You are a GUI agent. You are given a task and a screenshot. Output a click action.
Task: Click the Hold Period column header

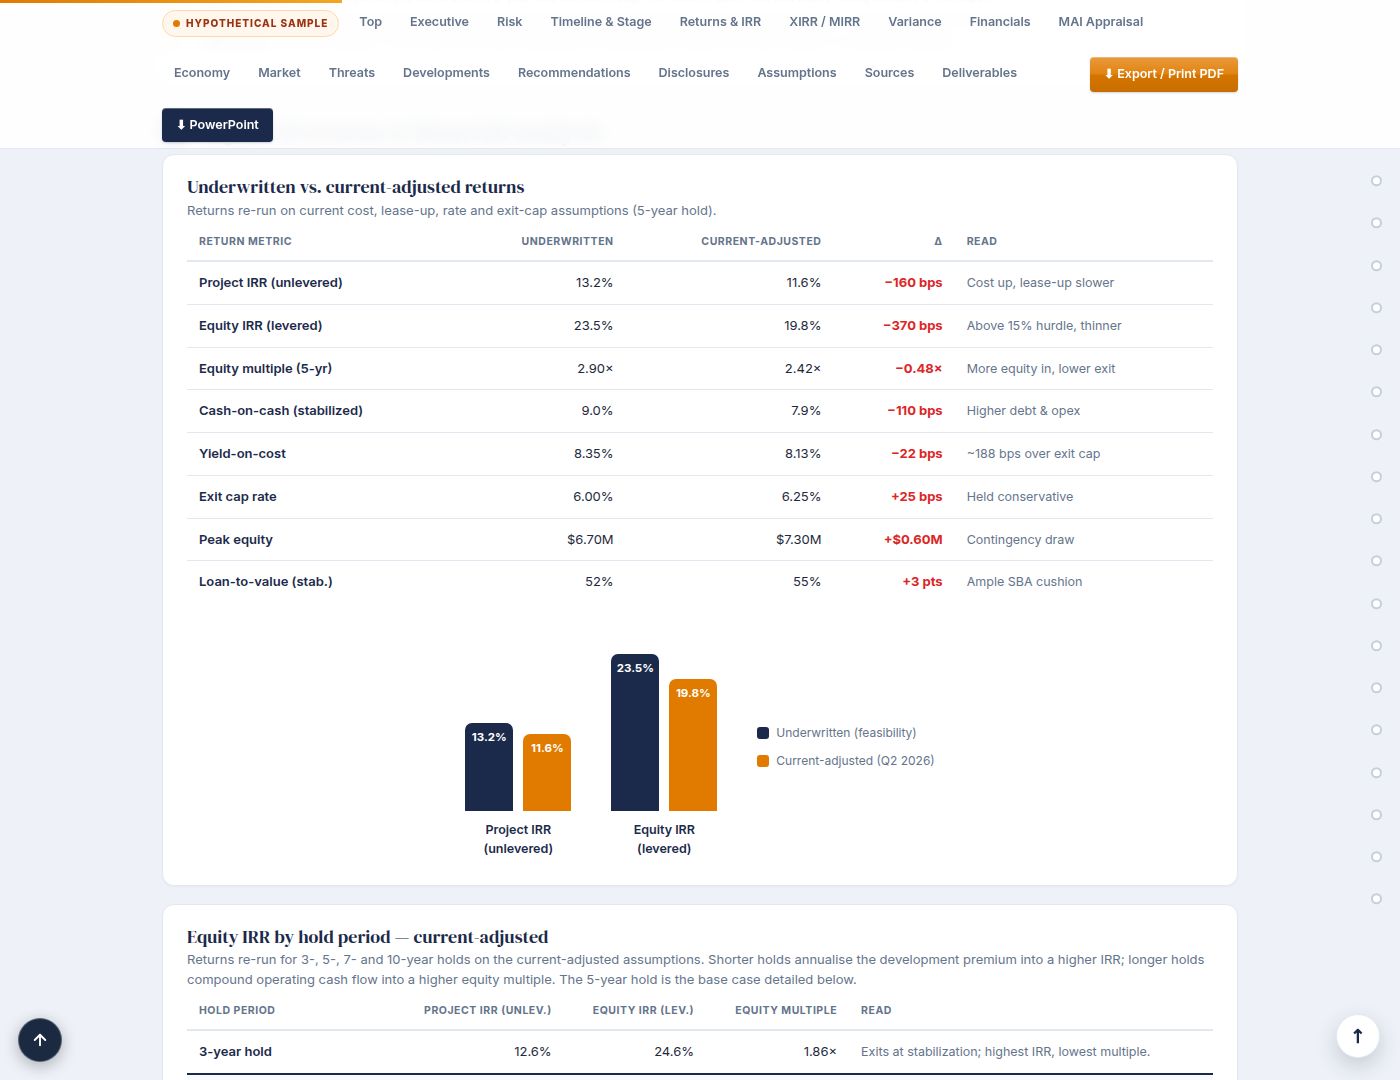click(x=237, y=1010)
